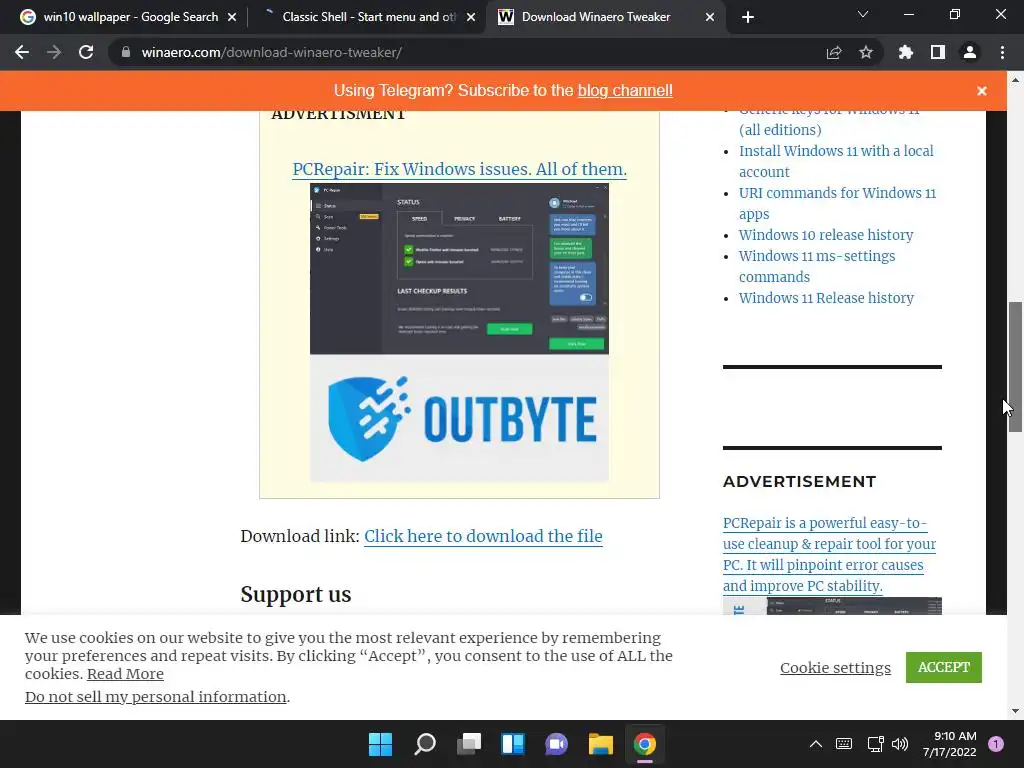Select the Download Winaero Tweaker tab

[604, 17]
